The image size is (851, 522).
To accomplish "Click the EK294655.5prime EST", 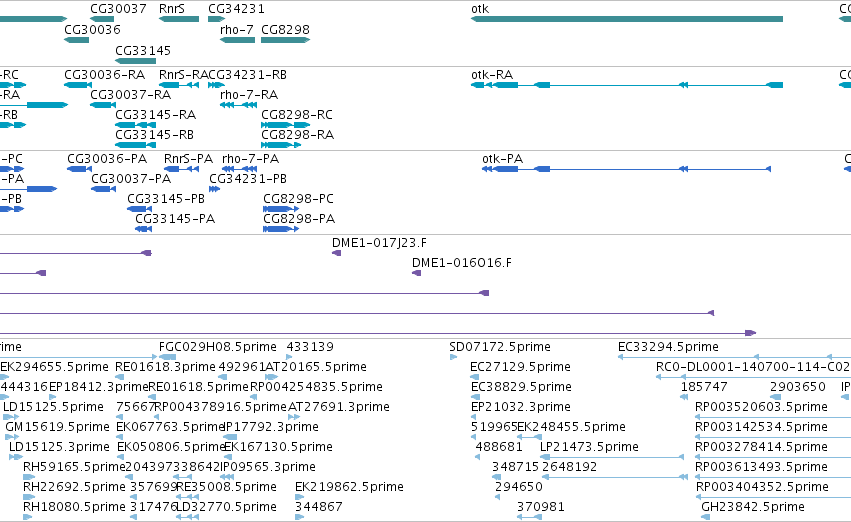I will (4, 377).
